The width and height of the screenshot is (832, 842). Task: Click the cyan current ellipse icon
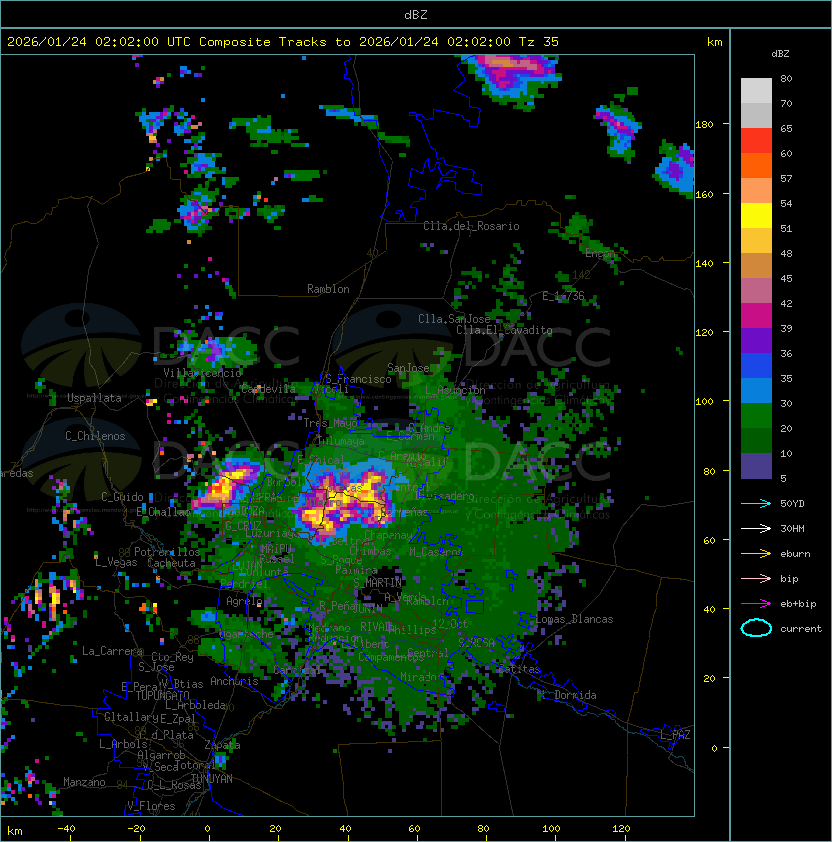pyautogui.click(x=756, y=628)
